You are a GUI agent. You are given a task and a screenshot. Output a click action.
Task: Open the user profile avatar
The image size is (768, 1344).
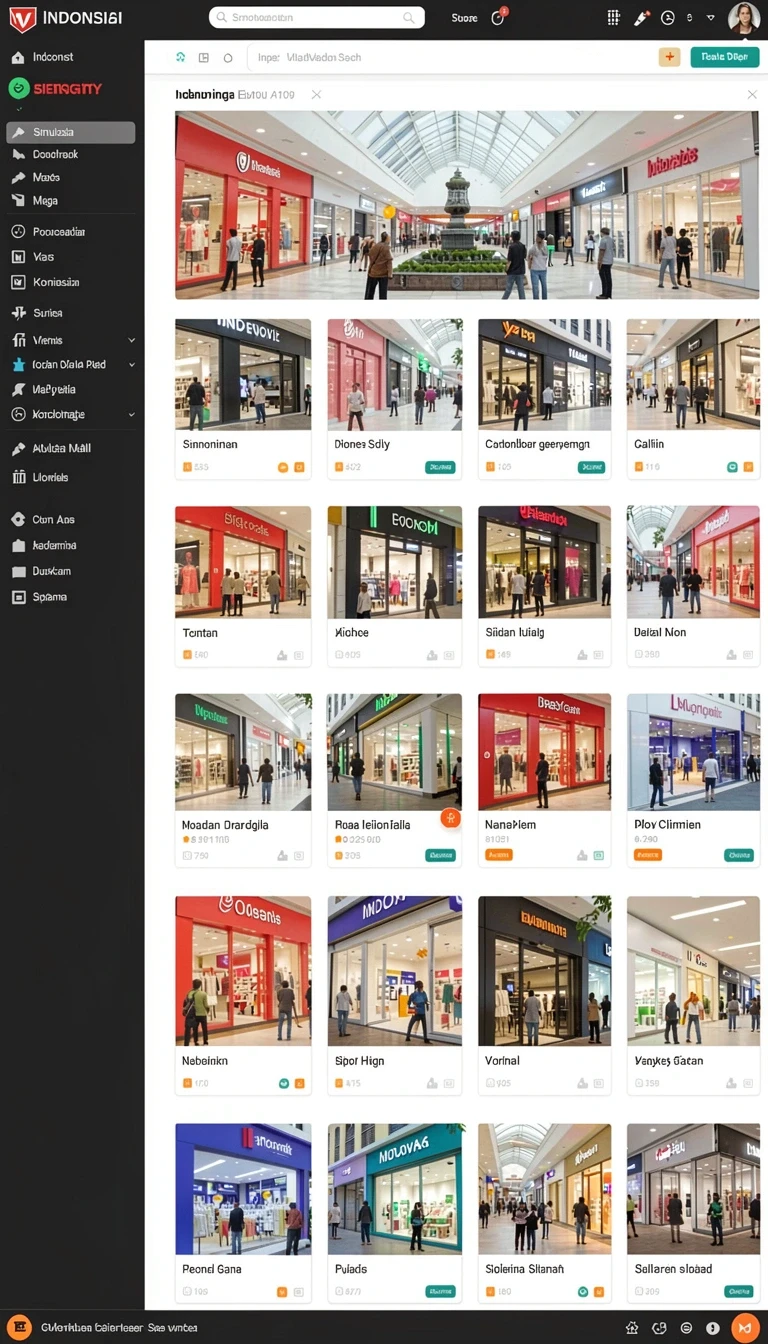pos(744,18)
